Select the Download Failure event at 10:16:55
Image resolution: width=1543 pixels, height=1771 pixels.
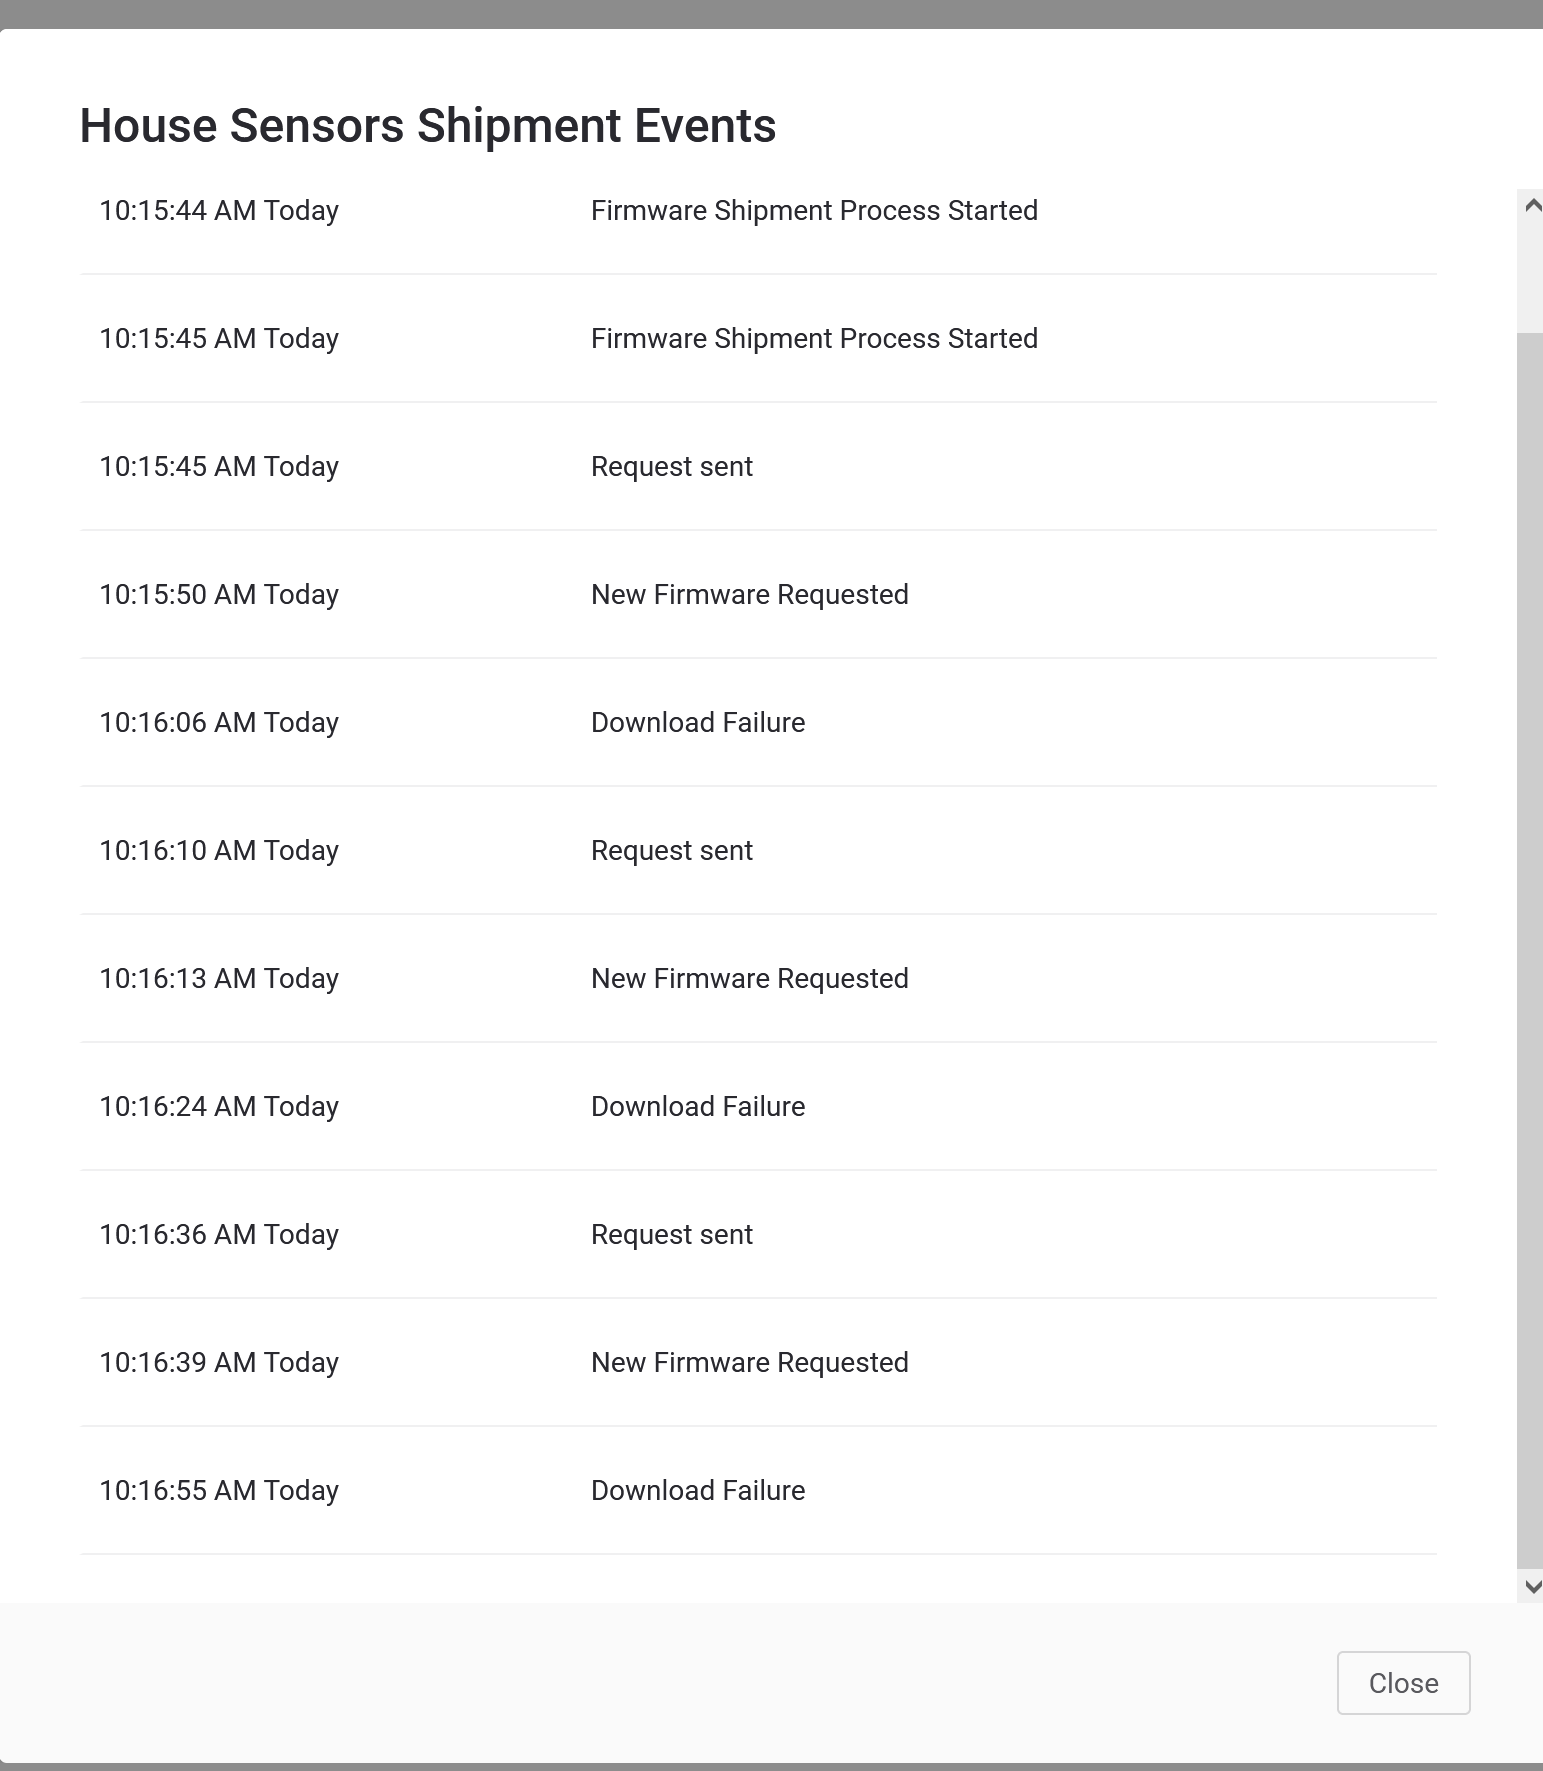pos(697,1491)
